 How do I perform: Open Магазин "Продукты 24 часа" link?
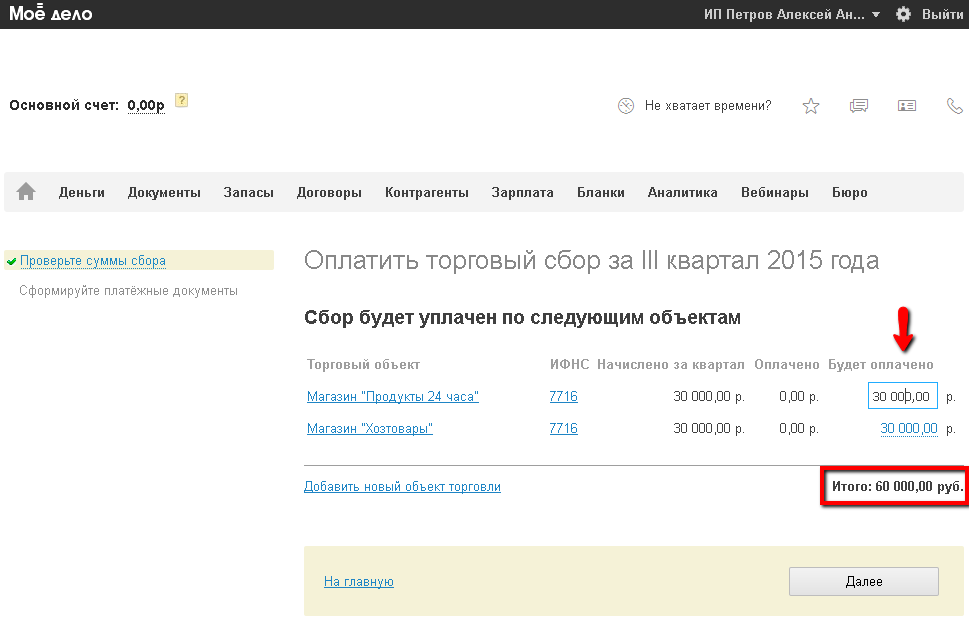[393, 397]
